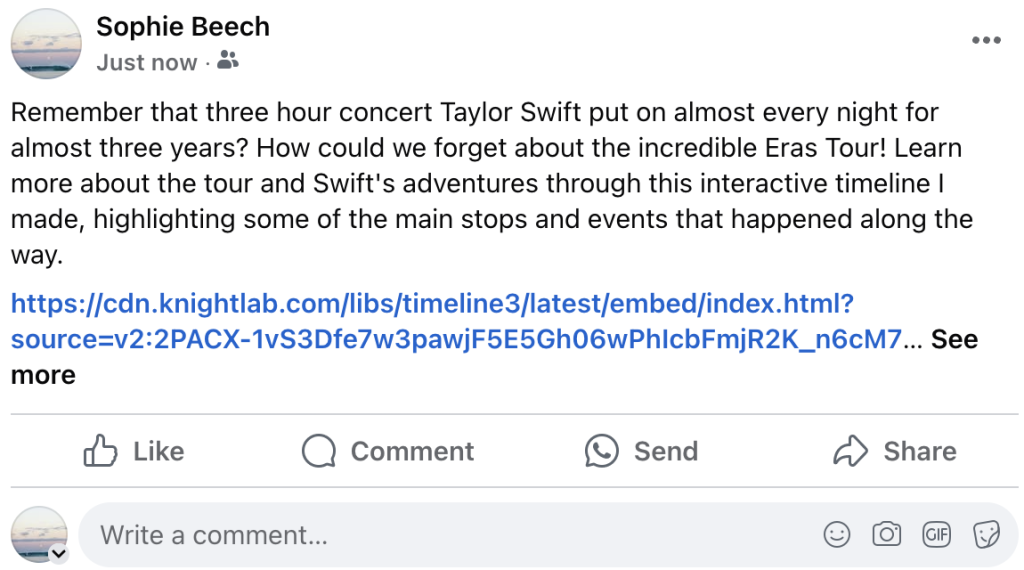Viewport: 1024px width, 570px height.
Task: Click the speech bubble Comment icon
Action: click(x=318, y=452)
